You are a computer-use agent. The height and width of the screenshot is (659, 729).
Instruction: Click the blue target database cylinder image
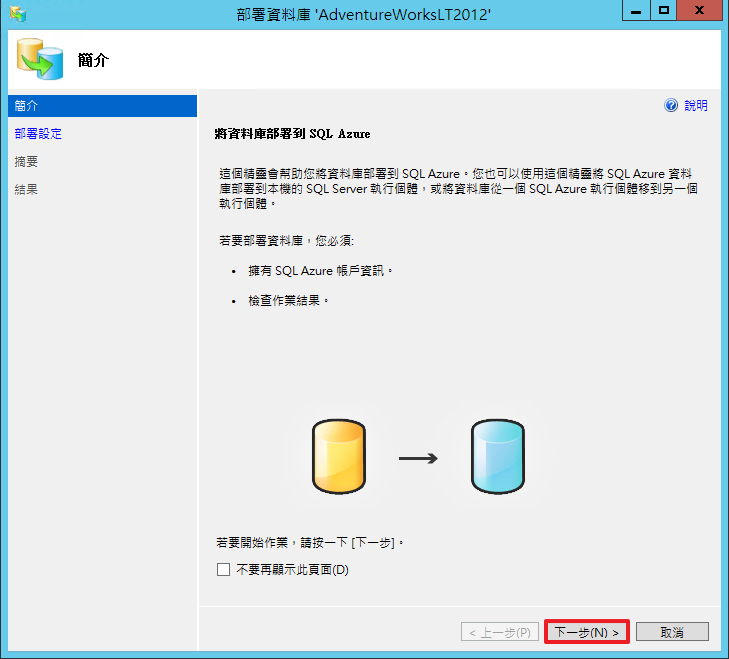(x=498, y=457)
